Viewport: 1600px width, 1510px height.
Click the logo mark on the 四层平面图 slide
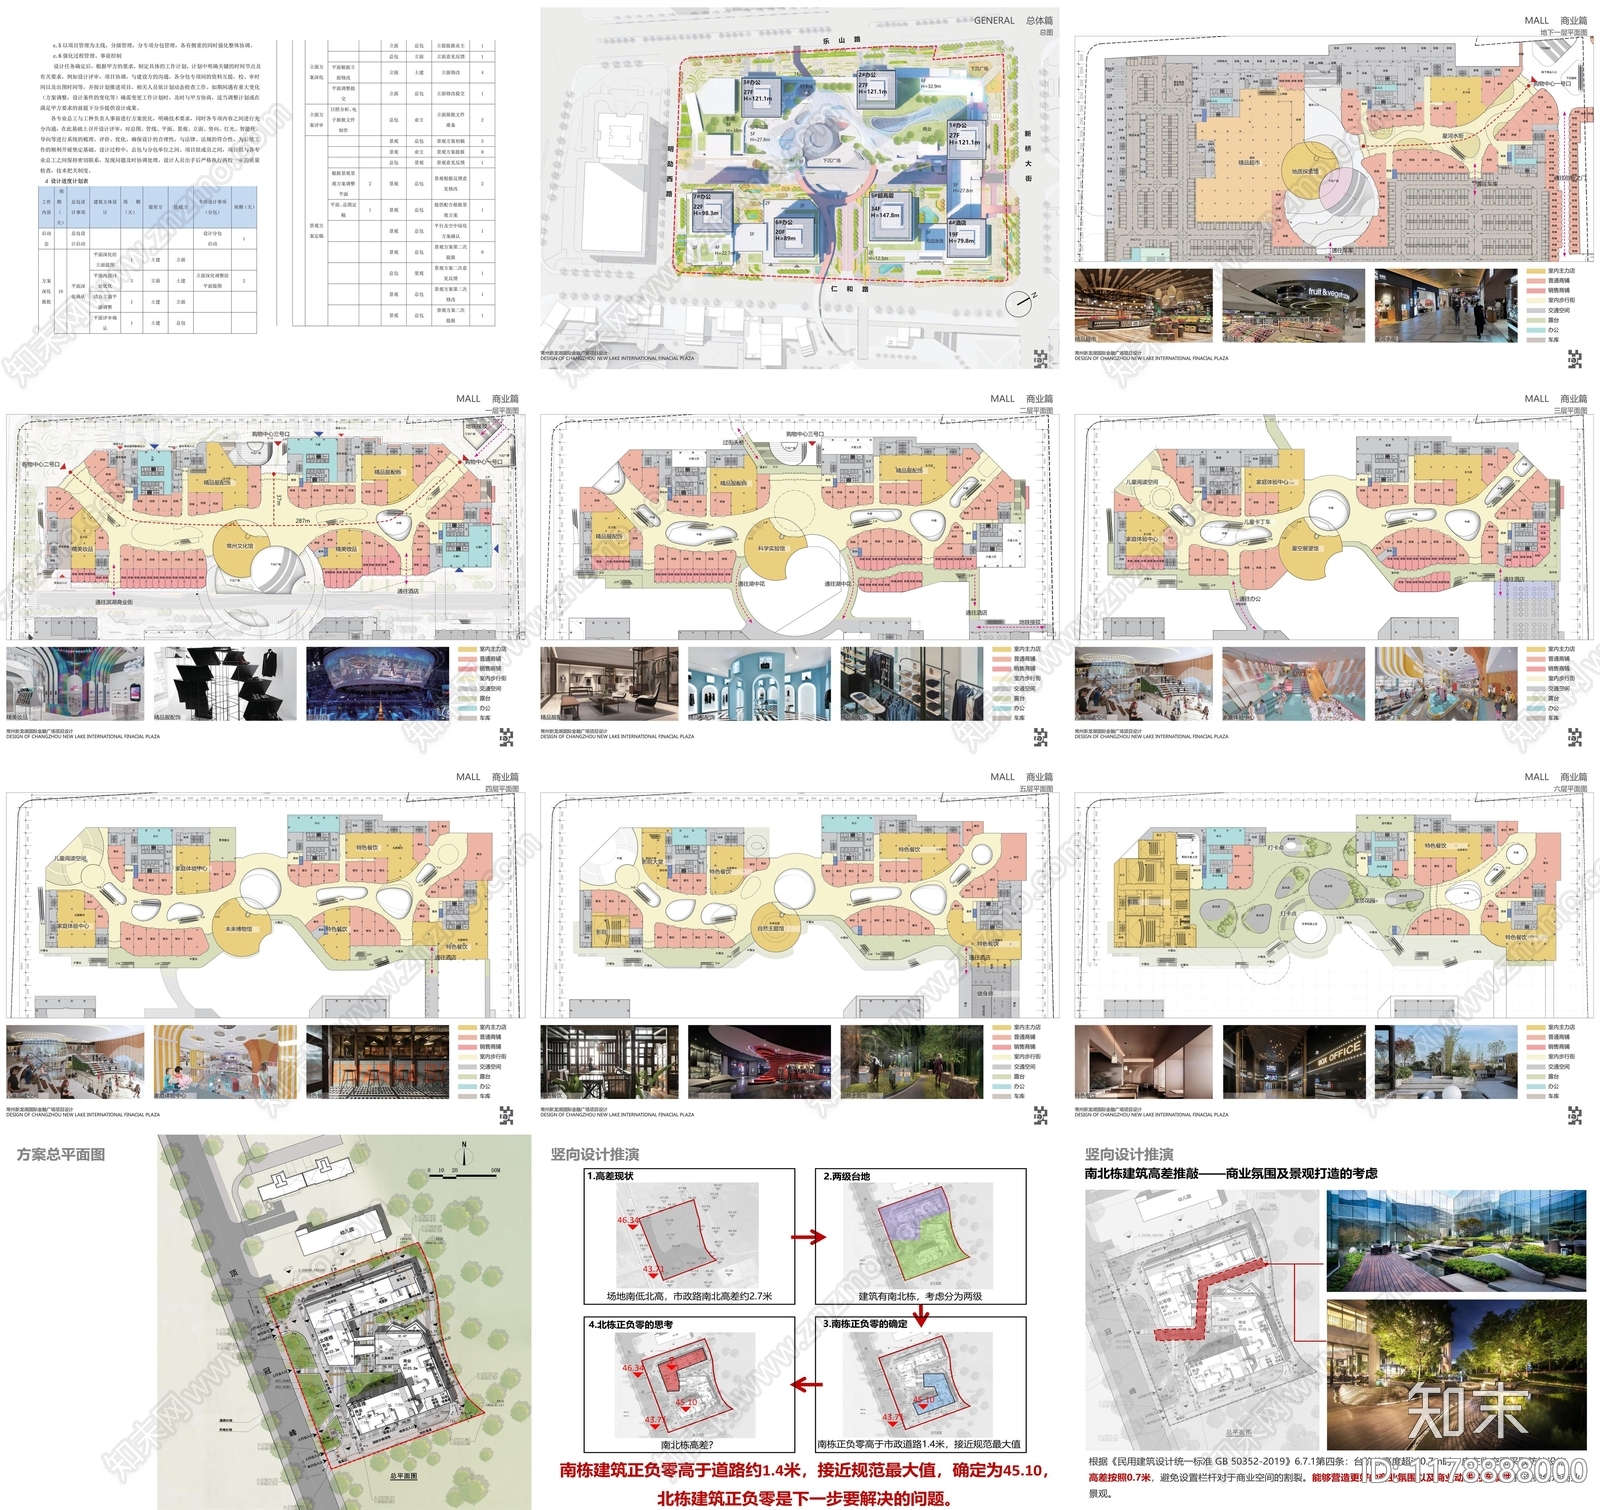coord(507,1116)
